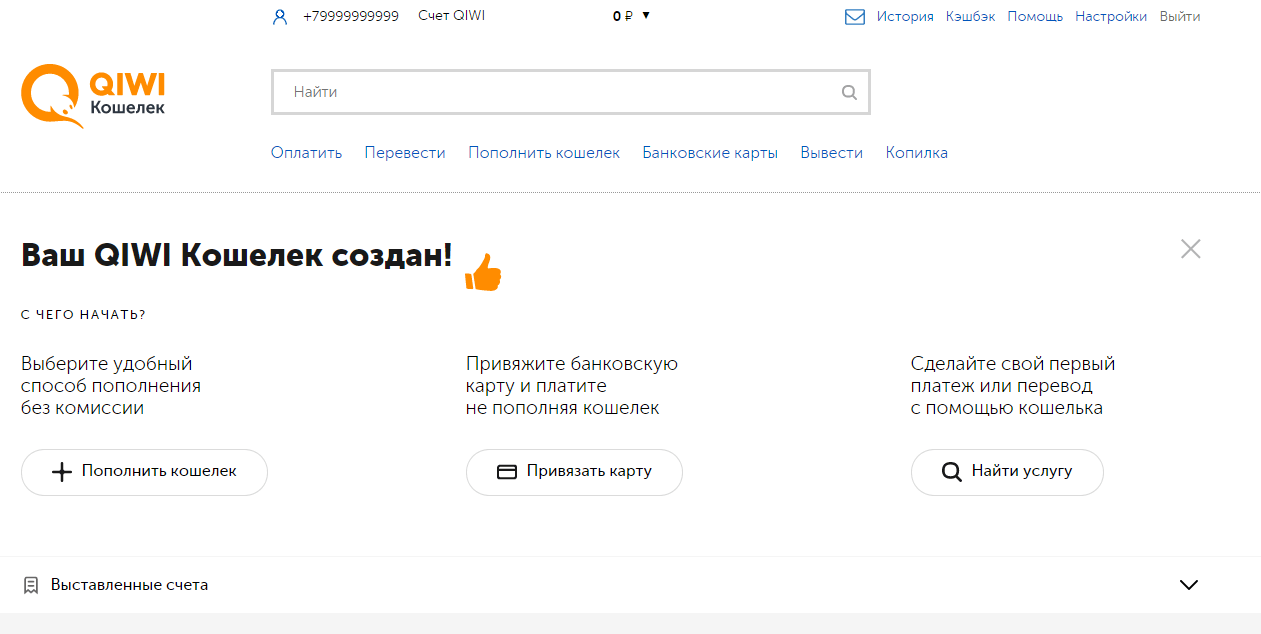
Task: Click the receipt icon near Выставленные счета
Action: pos(31,585)
